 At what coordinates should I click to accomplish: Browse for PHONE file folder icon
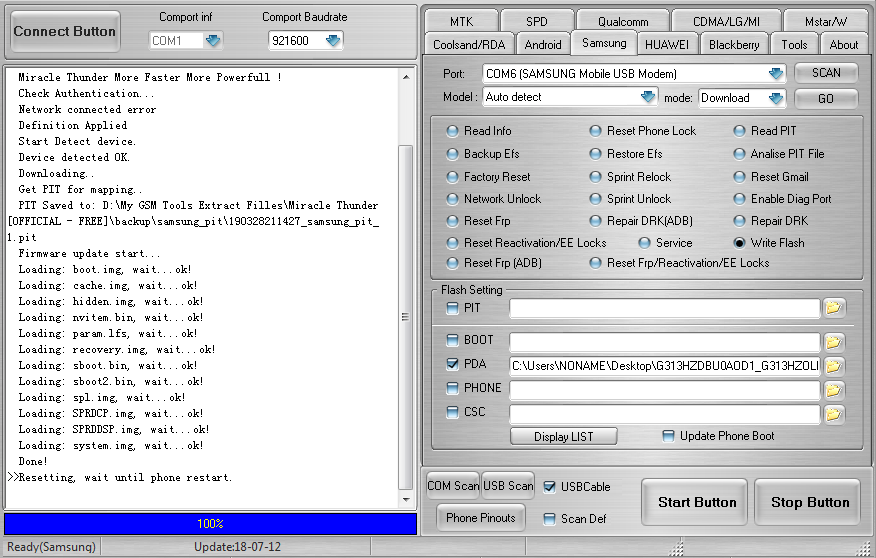[x=834, y=390]
